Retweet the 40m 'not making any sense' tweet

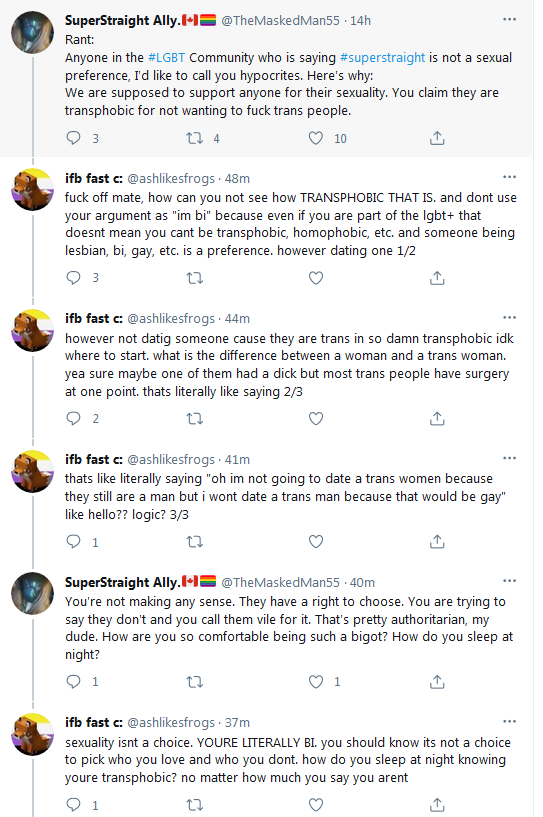pos(195,682)
